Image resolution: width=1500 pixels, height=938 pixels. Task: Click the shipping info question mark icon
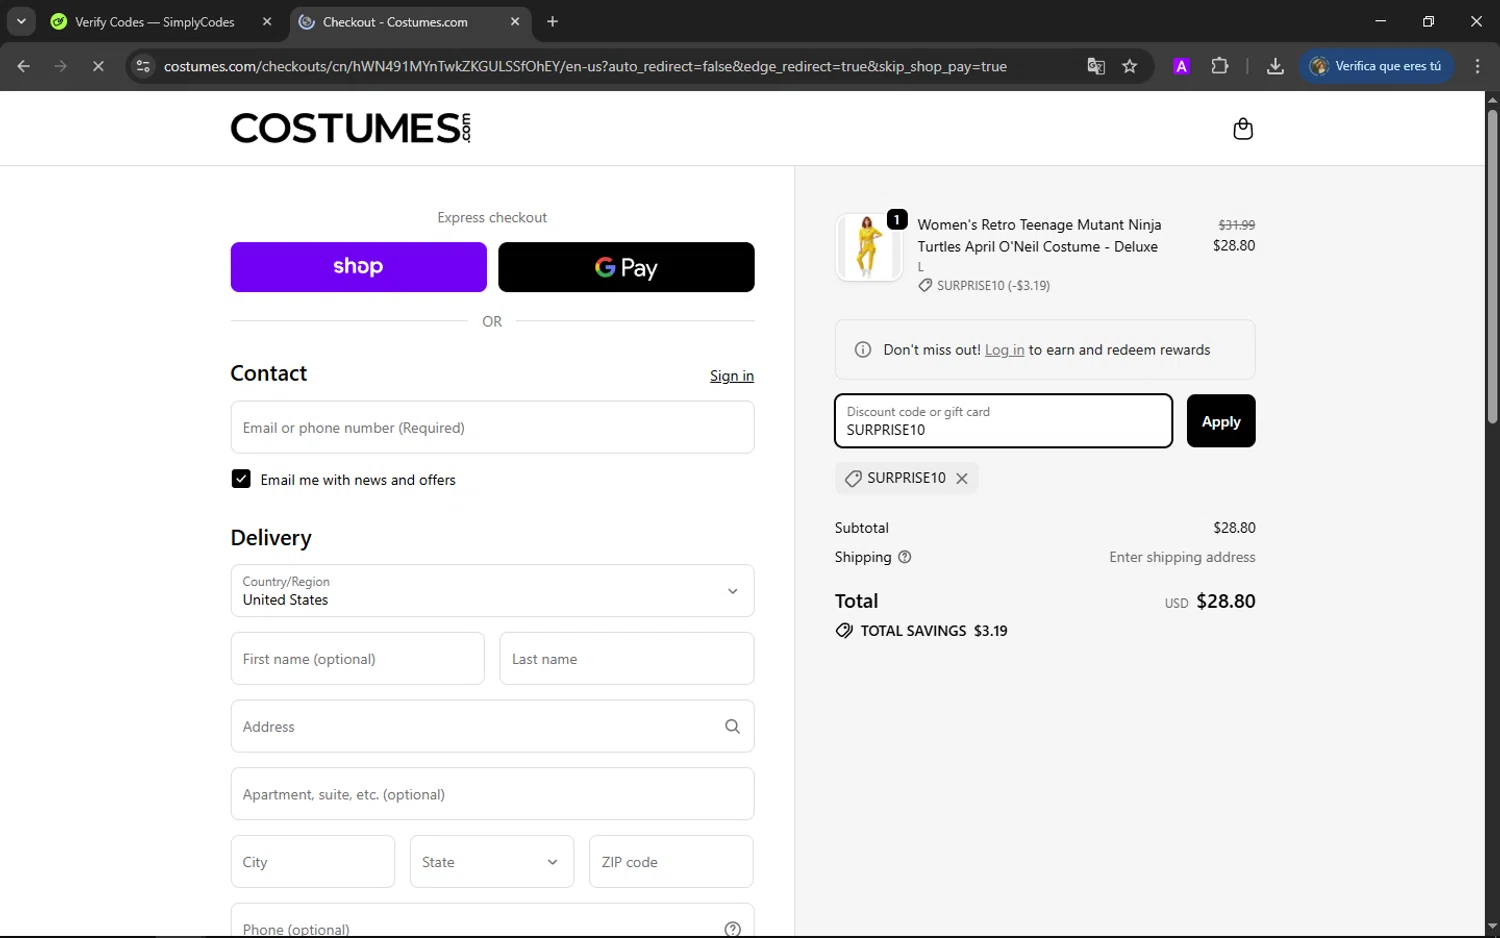click(x=905, y=557)
